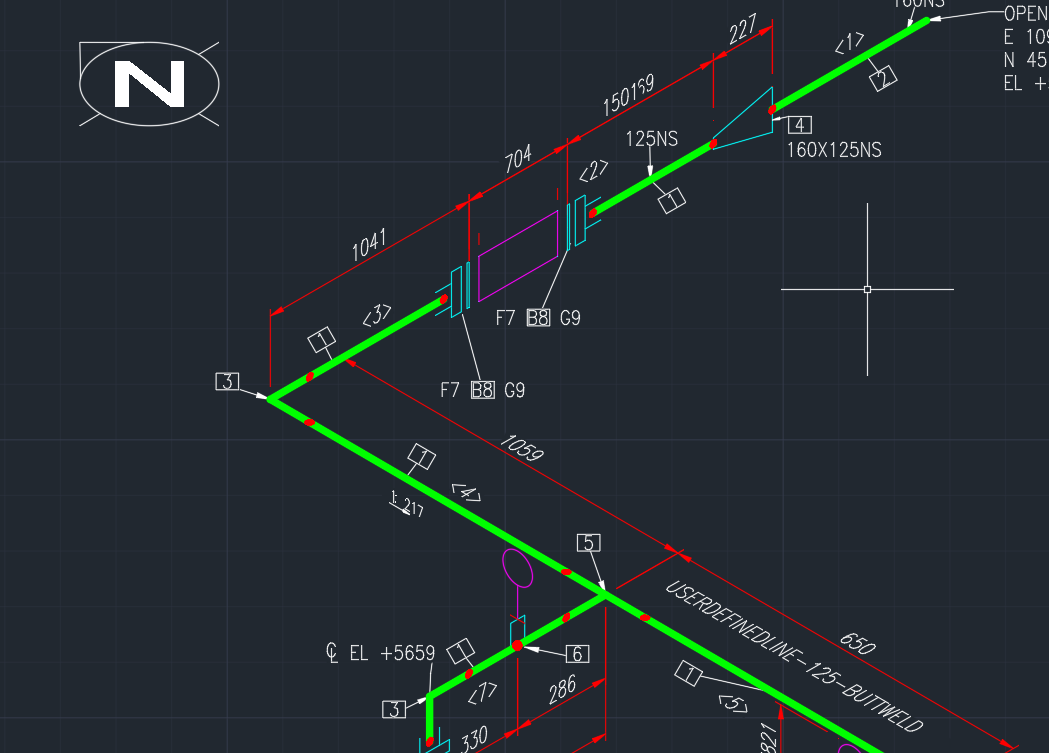Click the green pipe segment at <2>
This screenshot has width=1049, height=753.
click(653, 177)
